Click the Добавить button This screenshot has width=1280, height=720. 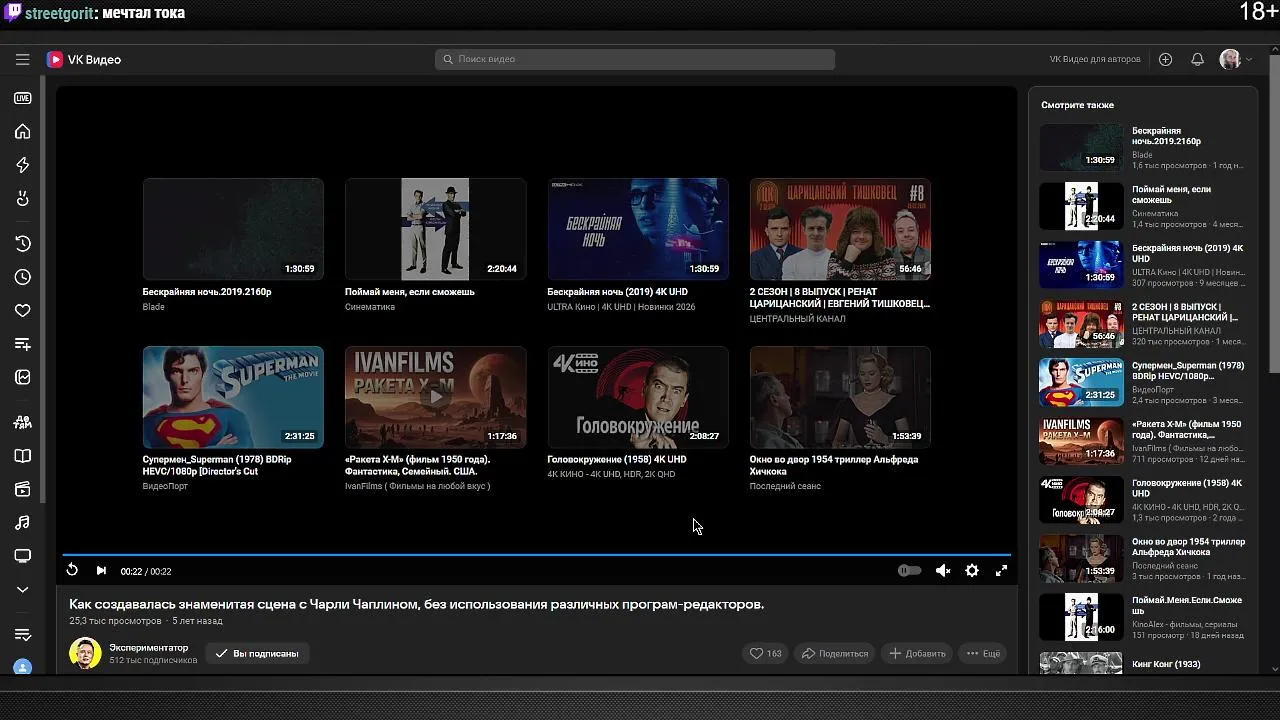[917, 653]
